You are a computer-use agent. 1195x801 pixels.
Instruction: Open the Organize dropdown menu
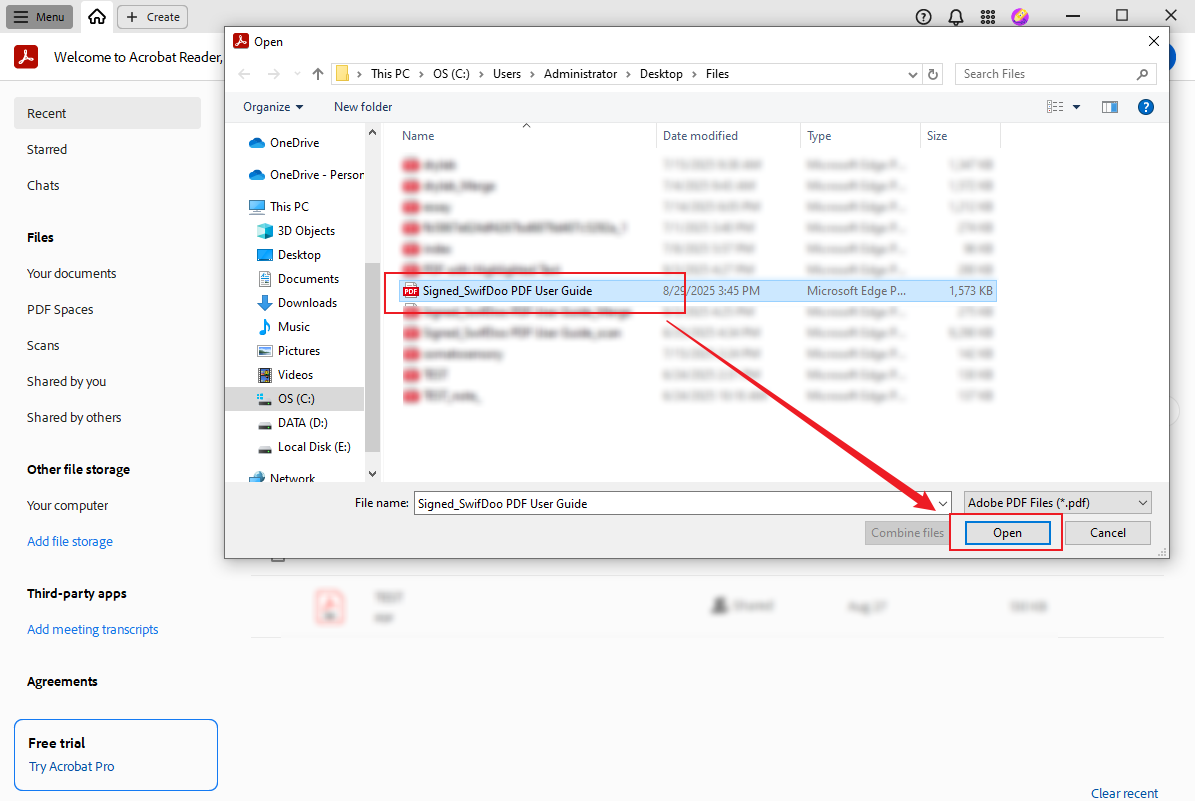[x=273, y=107]
